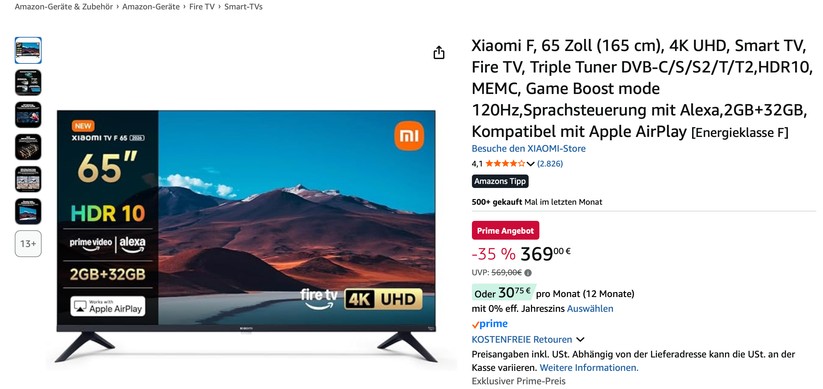Image resolution: width=823 pixels, height=389 pixels.
Task: Select the second product thumbnail
Action: 28,82
